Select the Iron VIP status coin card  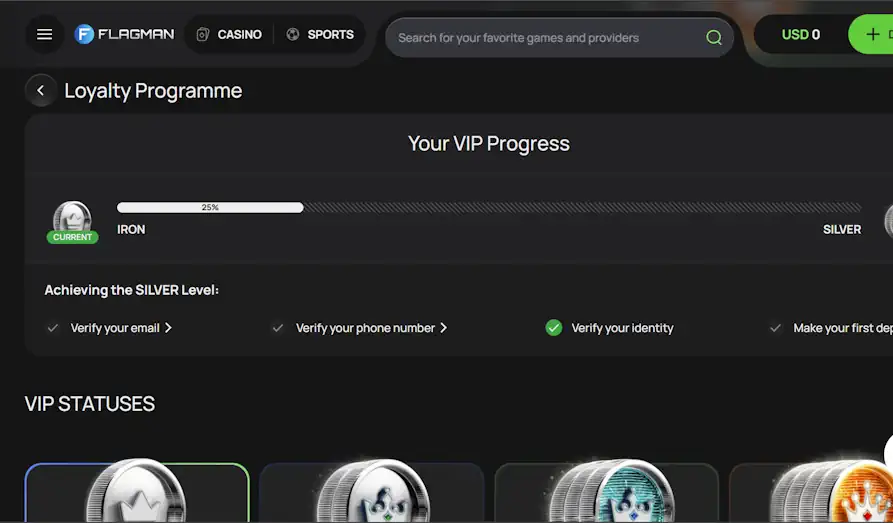(137, 492)
